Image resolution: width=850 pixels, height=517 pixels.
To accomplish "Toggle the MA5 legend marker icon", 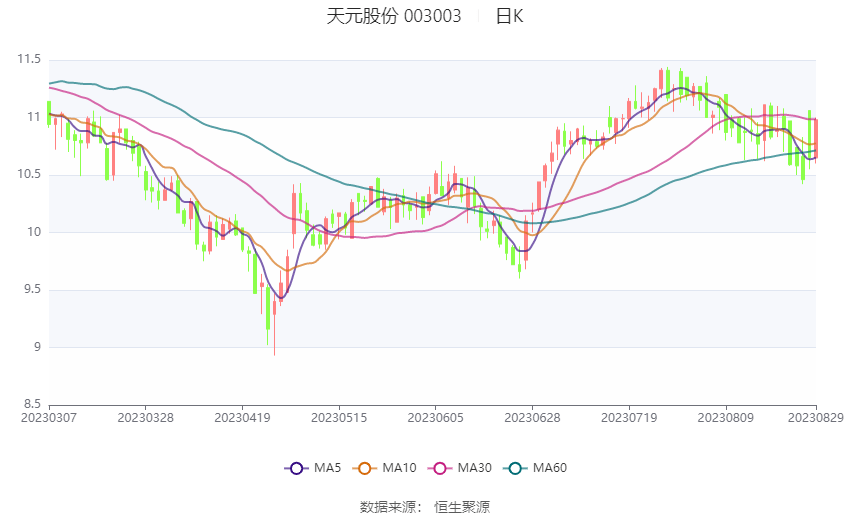I will (x=295, y=468).
